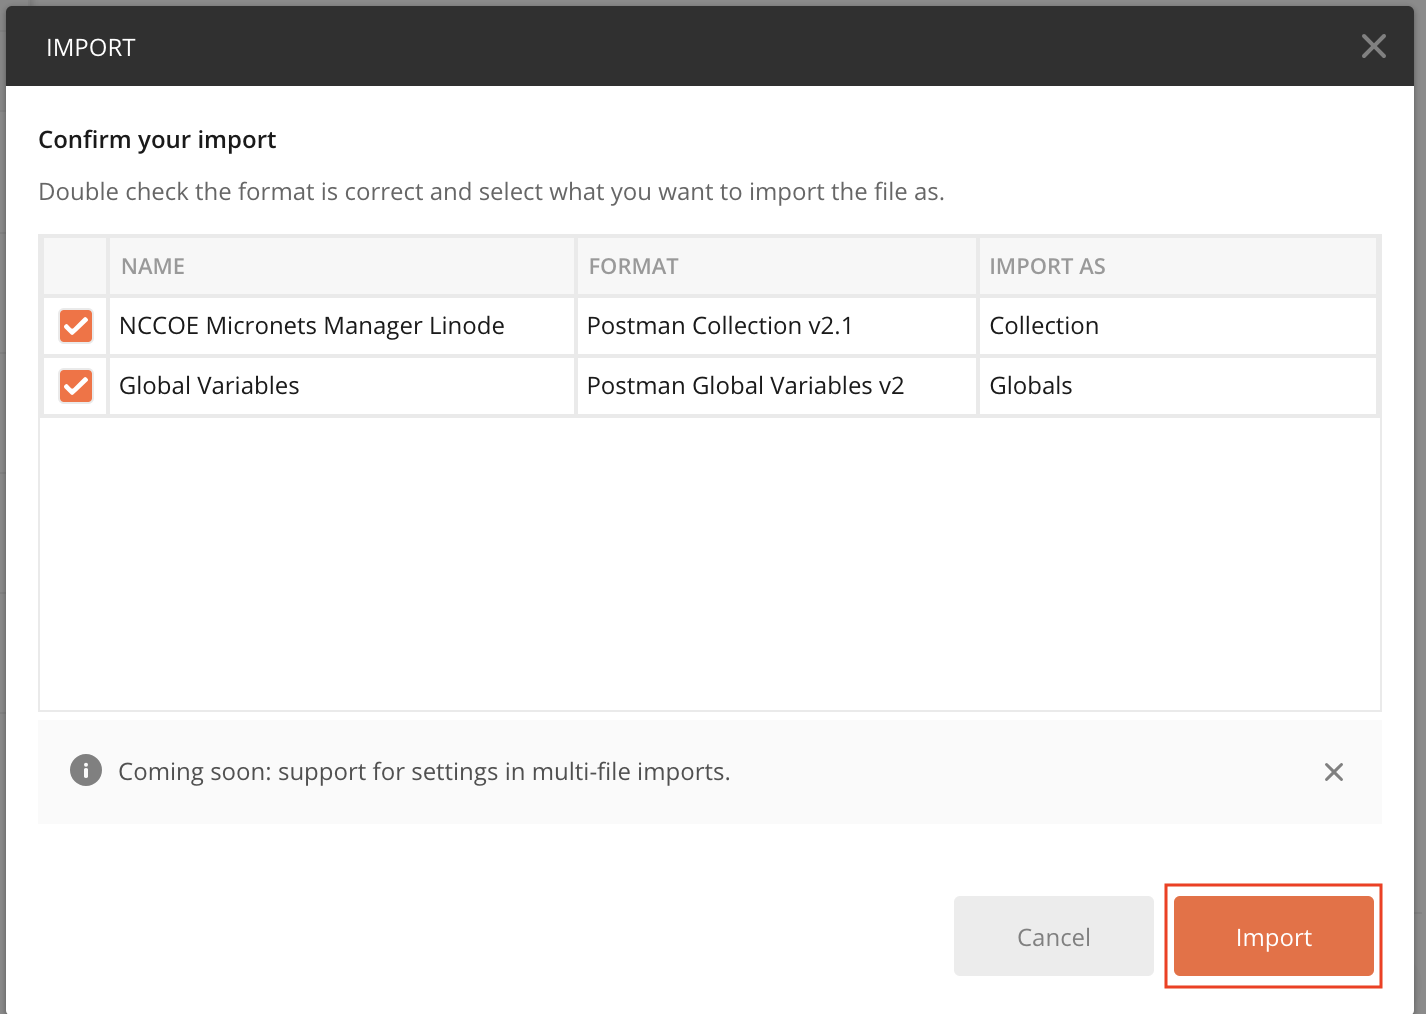Click the FORMAT column header

tap(776, 266)
